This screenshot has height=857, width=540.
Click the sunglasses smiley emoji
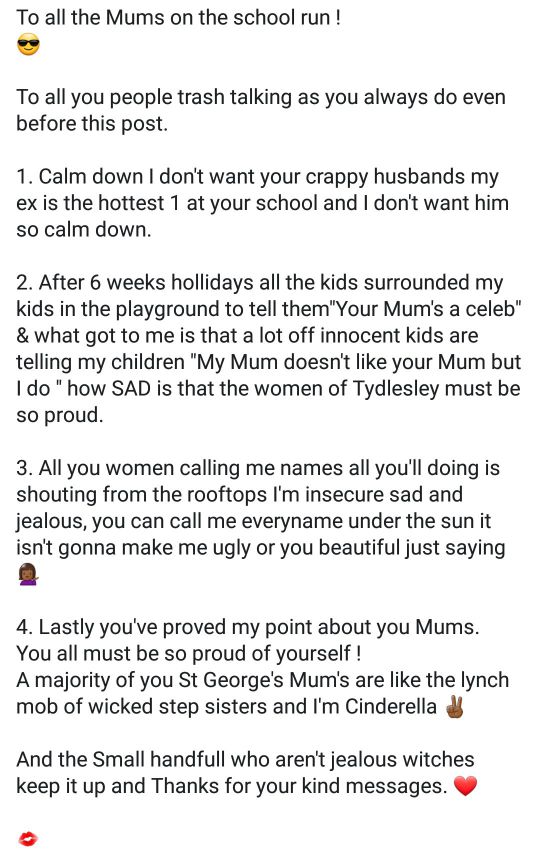tap(28, 44)
